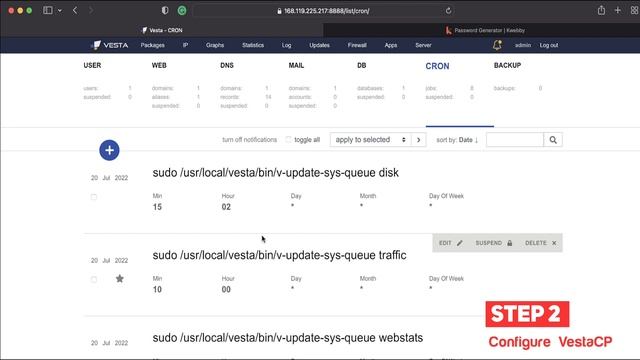Viewport: 640px width, 360px height.
Task: Expand the sidebar dropdown chevron in Safari
Action: [60, 11]
